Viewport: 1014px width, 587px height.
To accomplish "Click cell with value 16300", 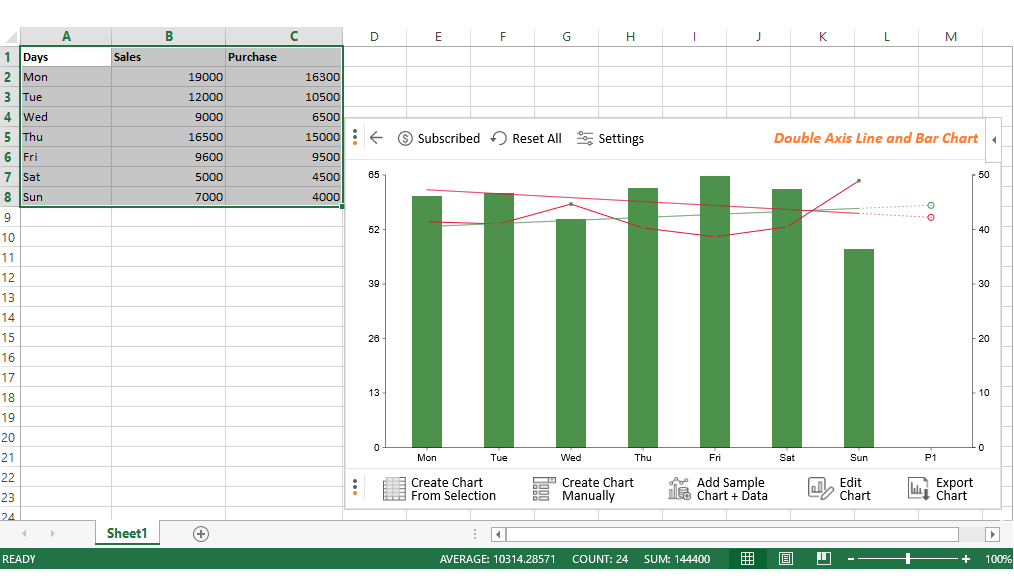I will tap(285, 77).
